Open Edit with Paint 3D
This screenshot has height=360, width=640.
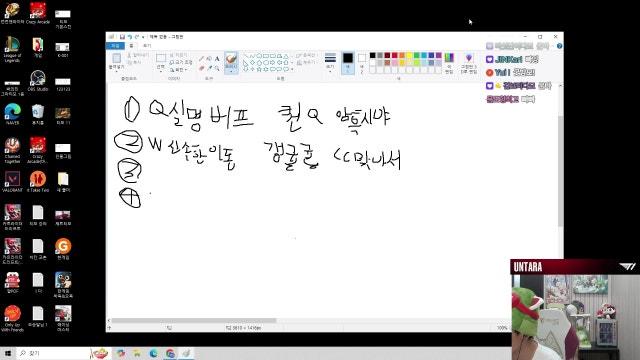(469, 62)
